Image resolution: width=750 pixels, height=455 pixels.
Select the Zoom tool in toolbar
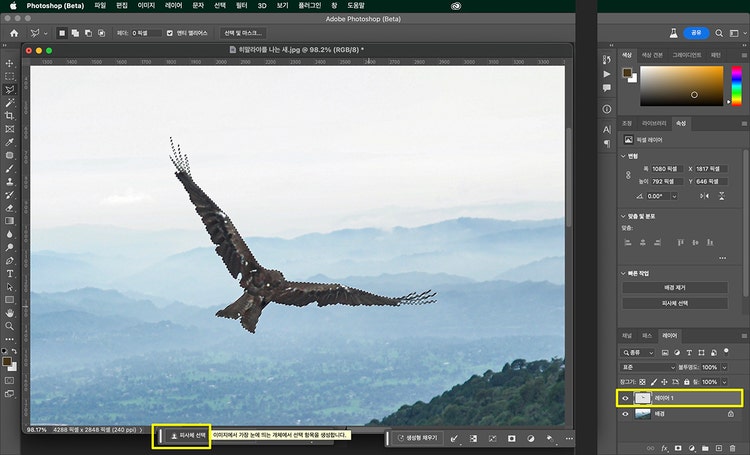[10, 326]
